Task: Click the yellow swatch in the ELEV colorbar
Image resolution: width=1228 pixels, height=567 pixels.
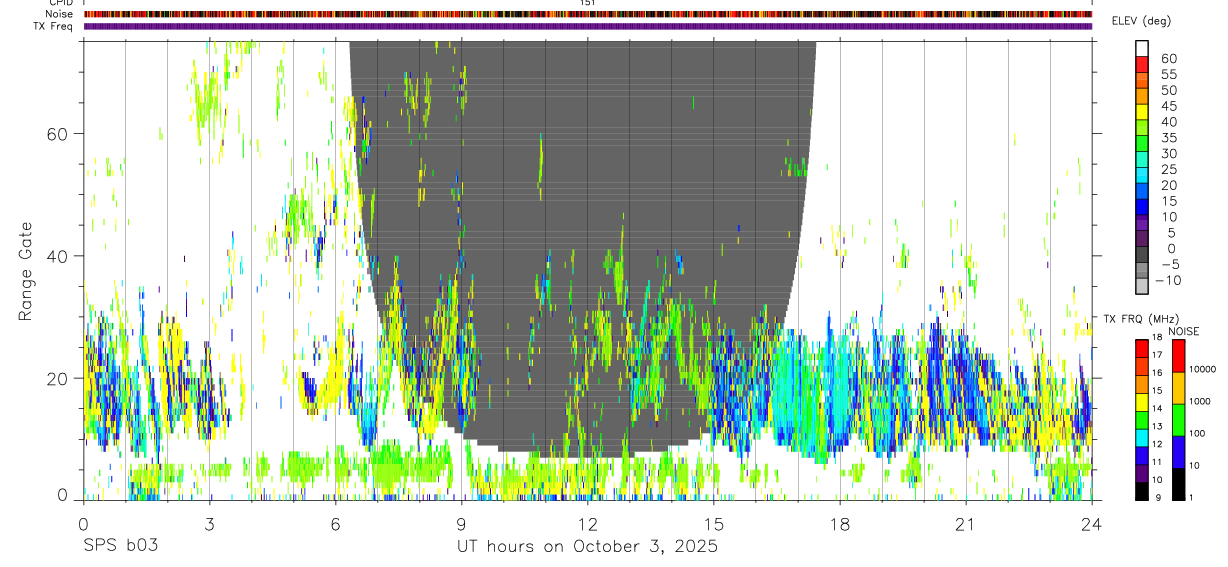Action: point(1143,113)
